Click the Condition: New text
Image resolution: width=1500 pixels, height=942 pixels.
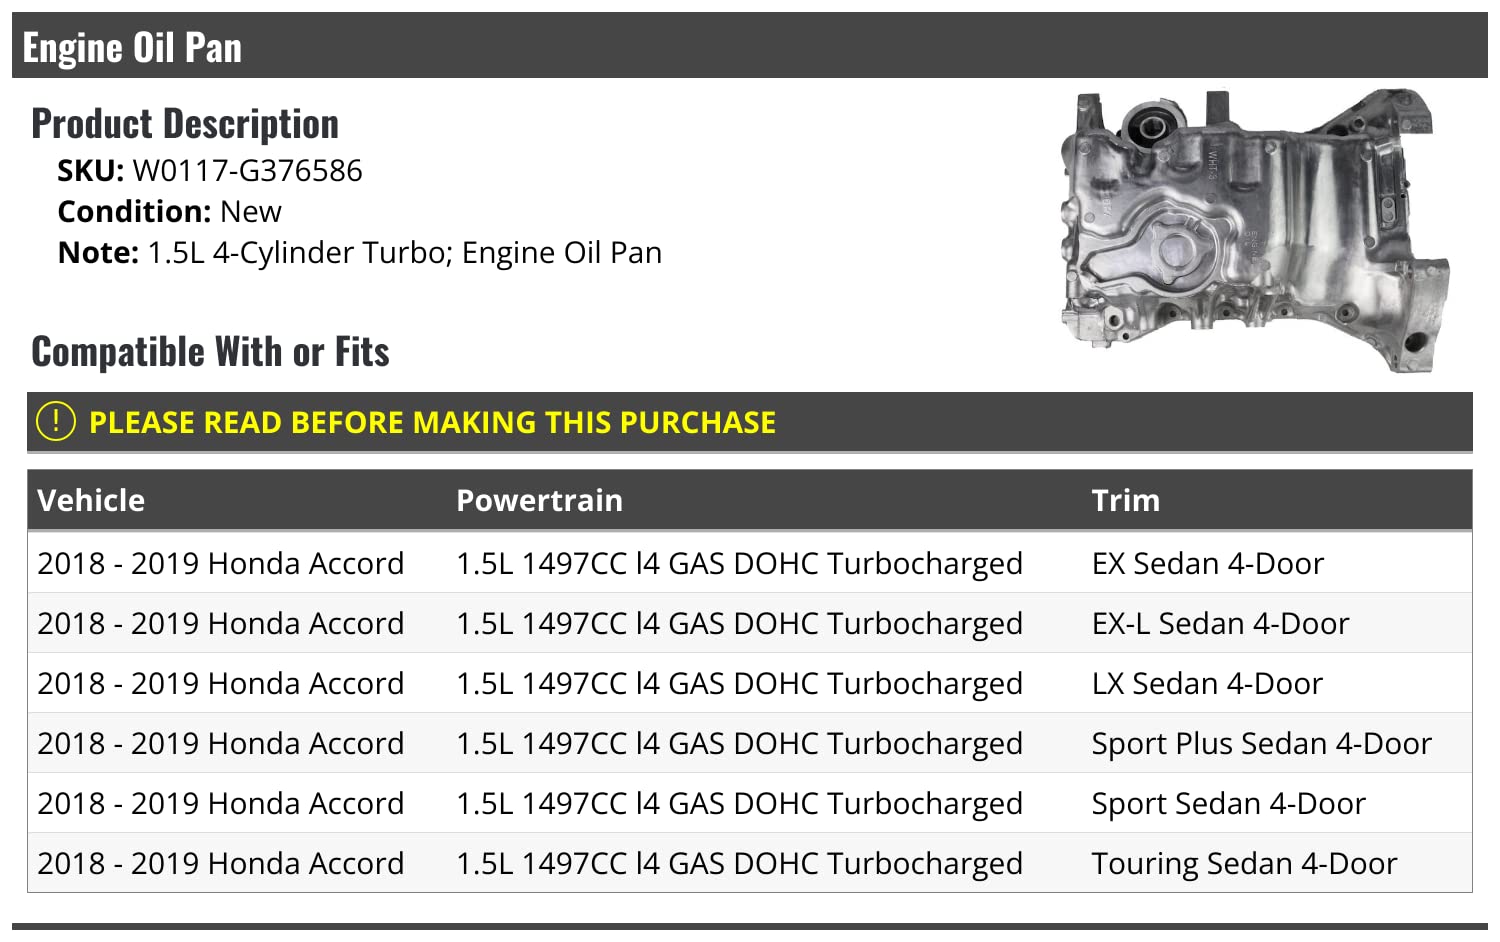click(169, 212)
